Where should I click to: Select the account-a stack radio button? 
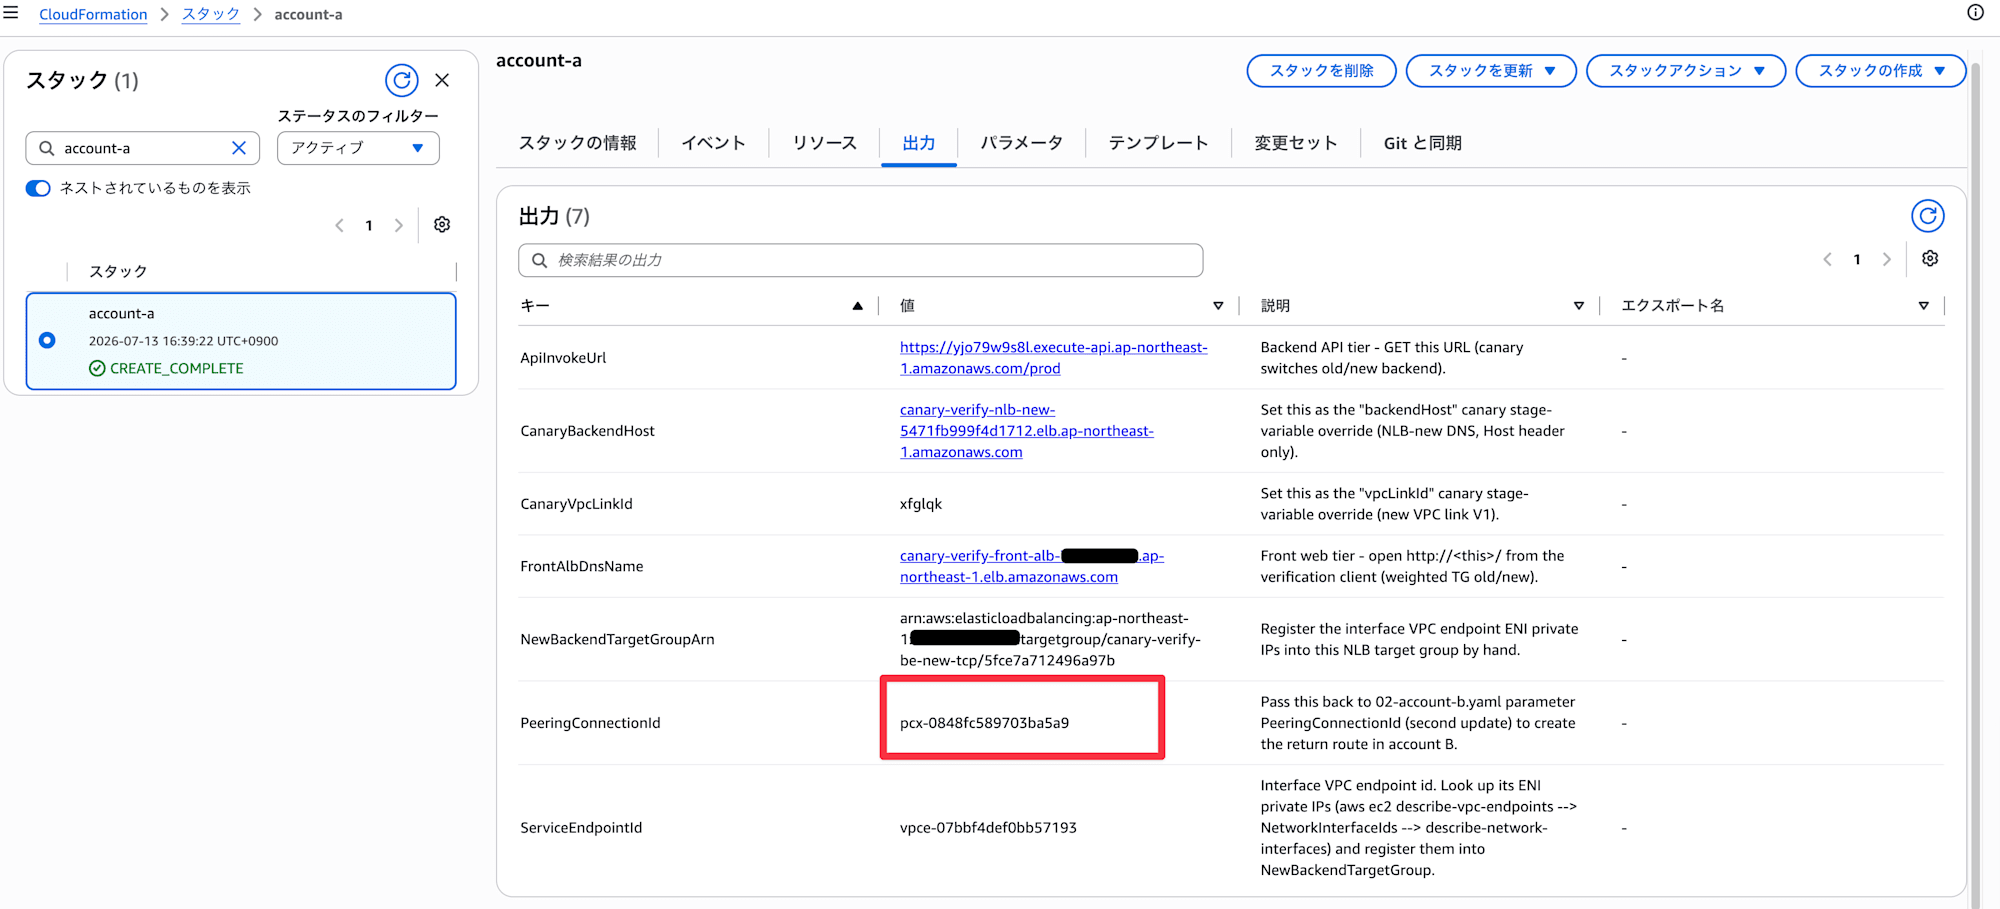47,340
